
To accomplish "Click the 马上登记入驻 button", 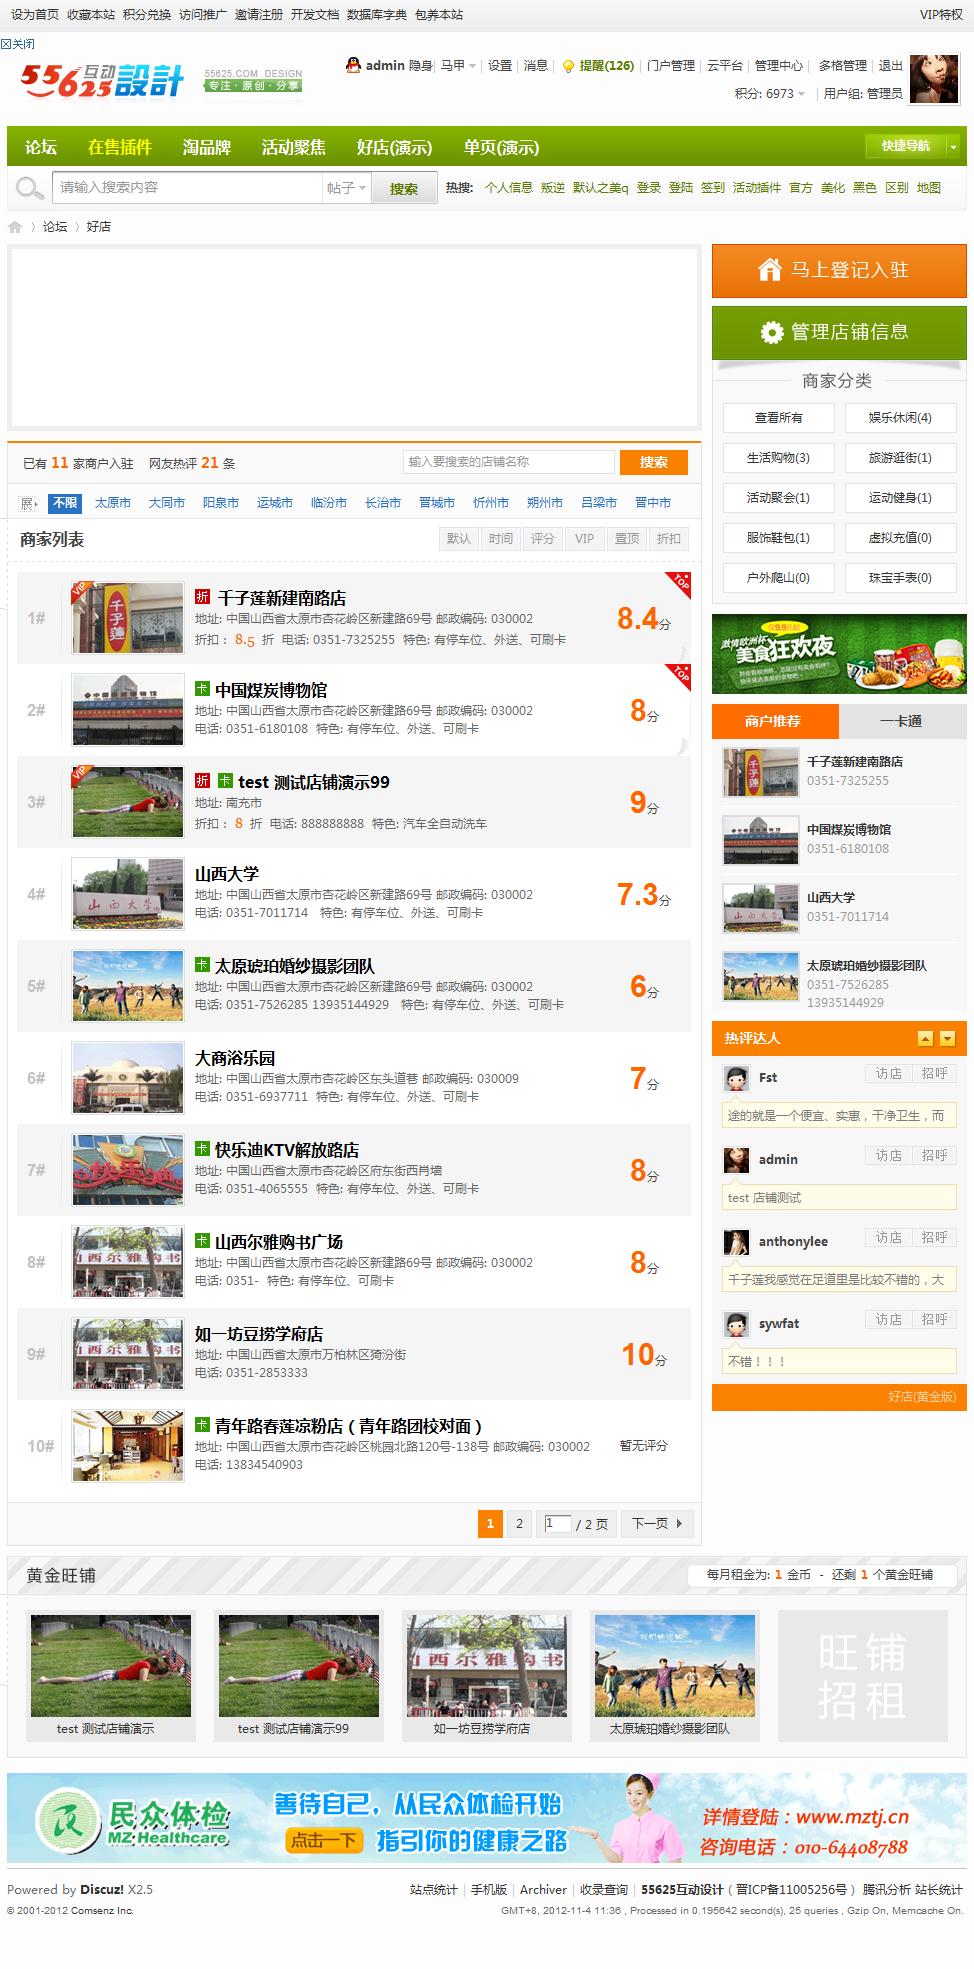I will tap(839, 270).
